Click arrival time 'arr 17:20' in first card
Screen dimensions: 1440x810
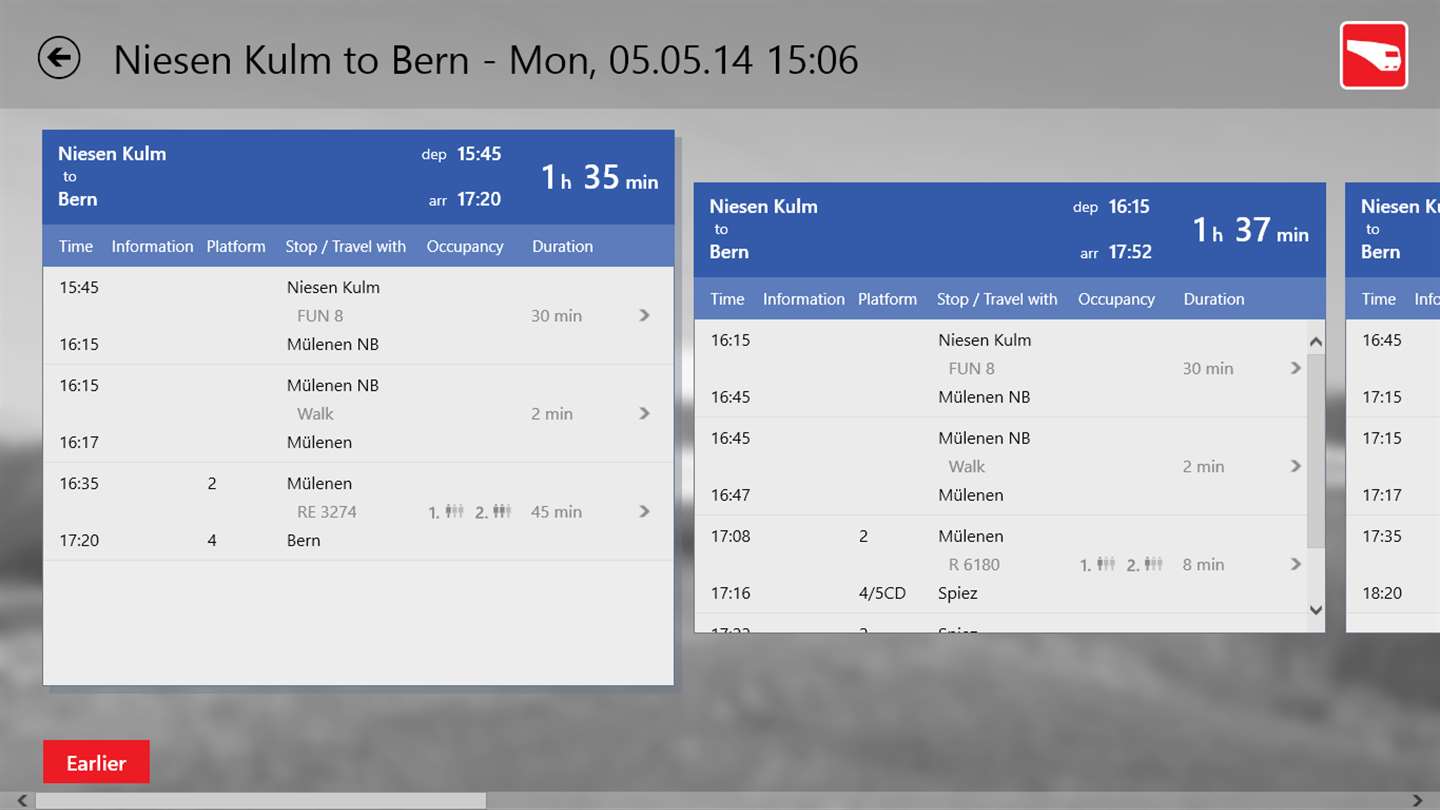464,199
